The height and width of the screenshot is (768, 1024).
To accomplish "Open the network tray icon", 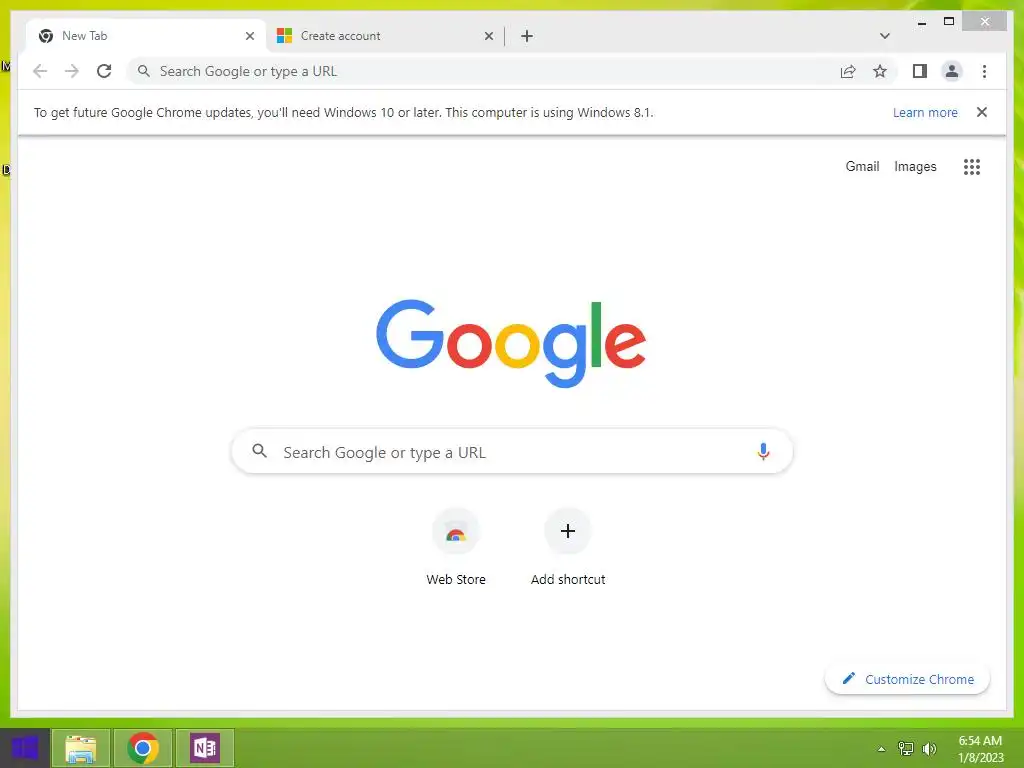I will [x=906, y=748].
